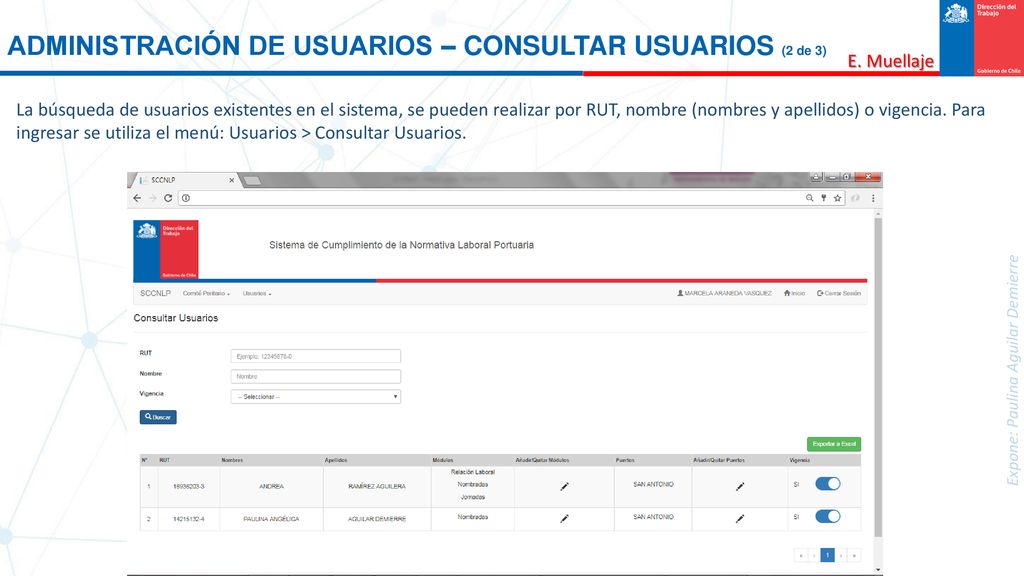The width and height of the screenshot is (1024, 576).
Task: Click the Apellidos column header
Action: 336,460
